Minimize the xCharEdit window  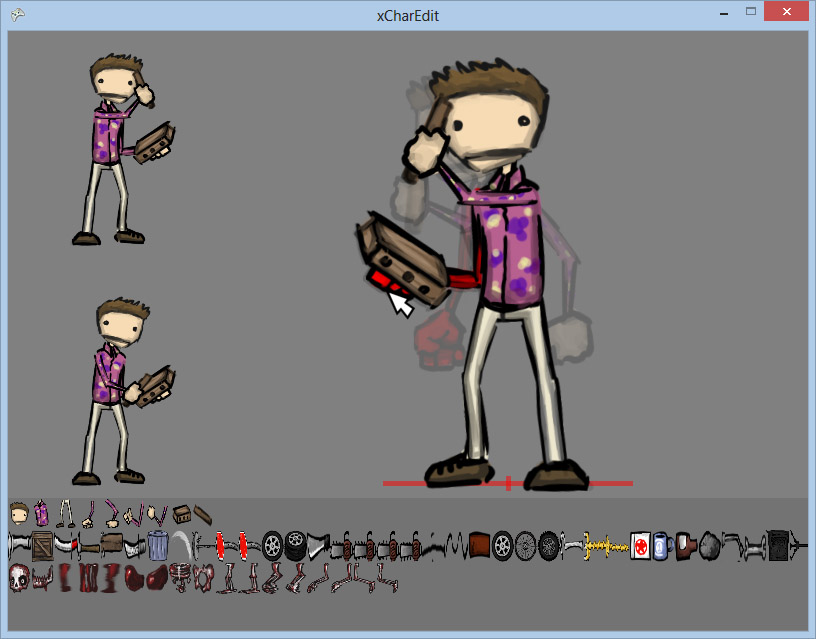(x=723, y=12)
